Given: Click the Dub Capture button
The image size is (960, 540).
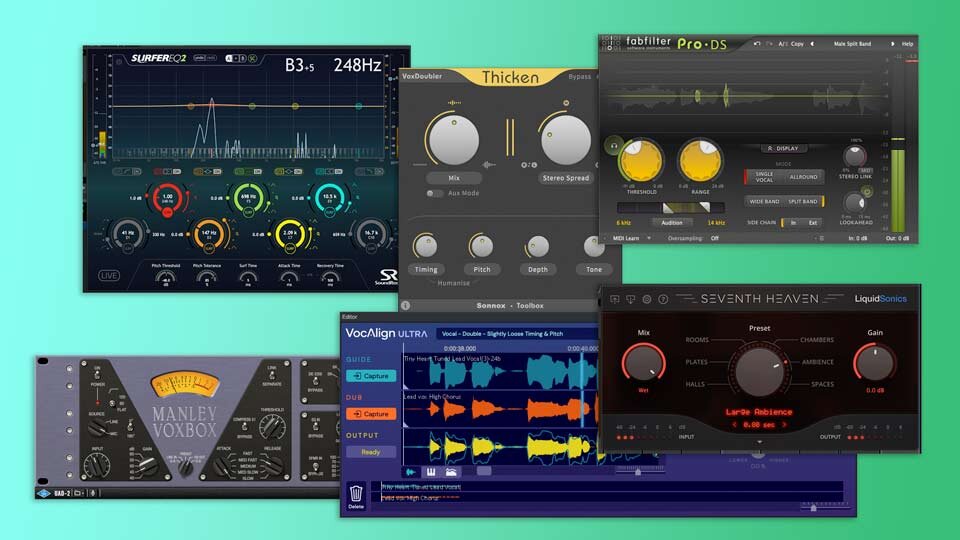Looking at the screenshot, I should click(371, 414).
